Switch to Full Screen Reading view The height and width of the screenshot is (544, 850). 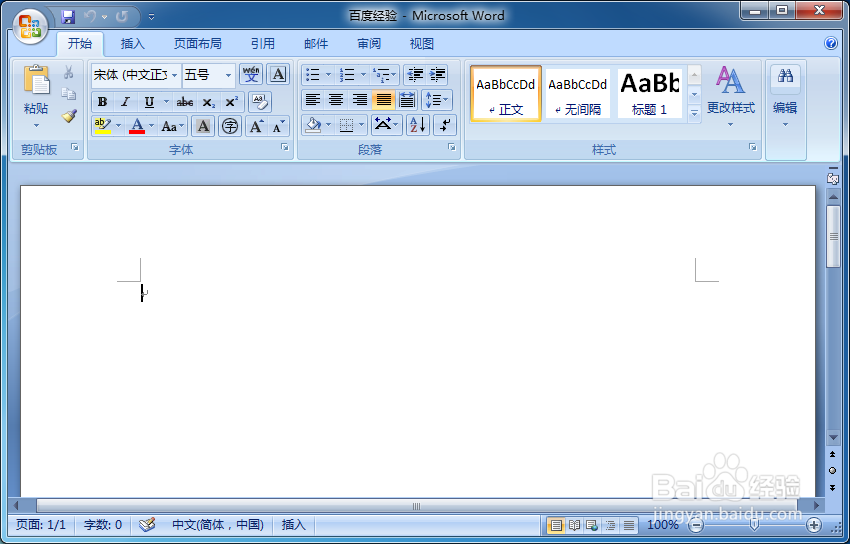(x=574, y=525)
